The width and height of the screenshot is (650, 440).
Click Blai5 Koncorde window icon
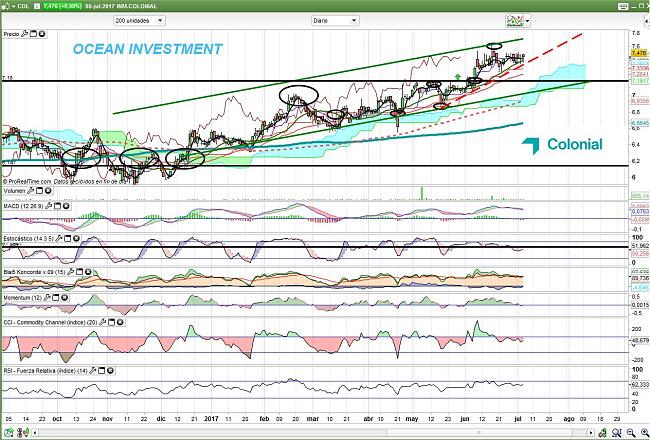tap(80, 272)
